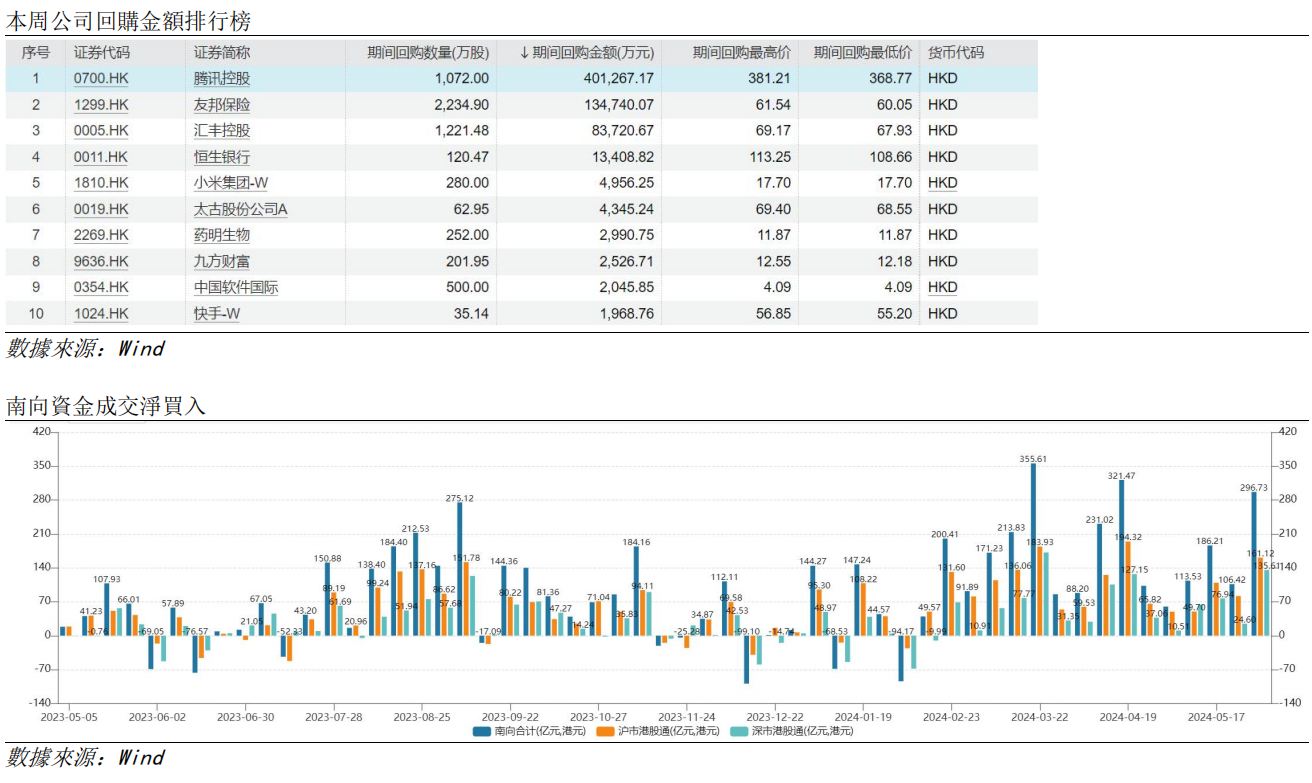Click the 2024-05-17 date axis label
Image resolution: width=1312 pixels, height=783 pixels.
1215,717
